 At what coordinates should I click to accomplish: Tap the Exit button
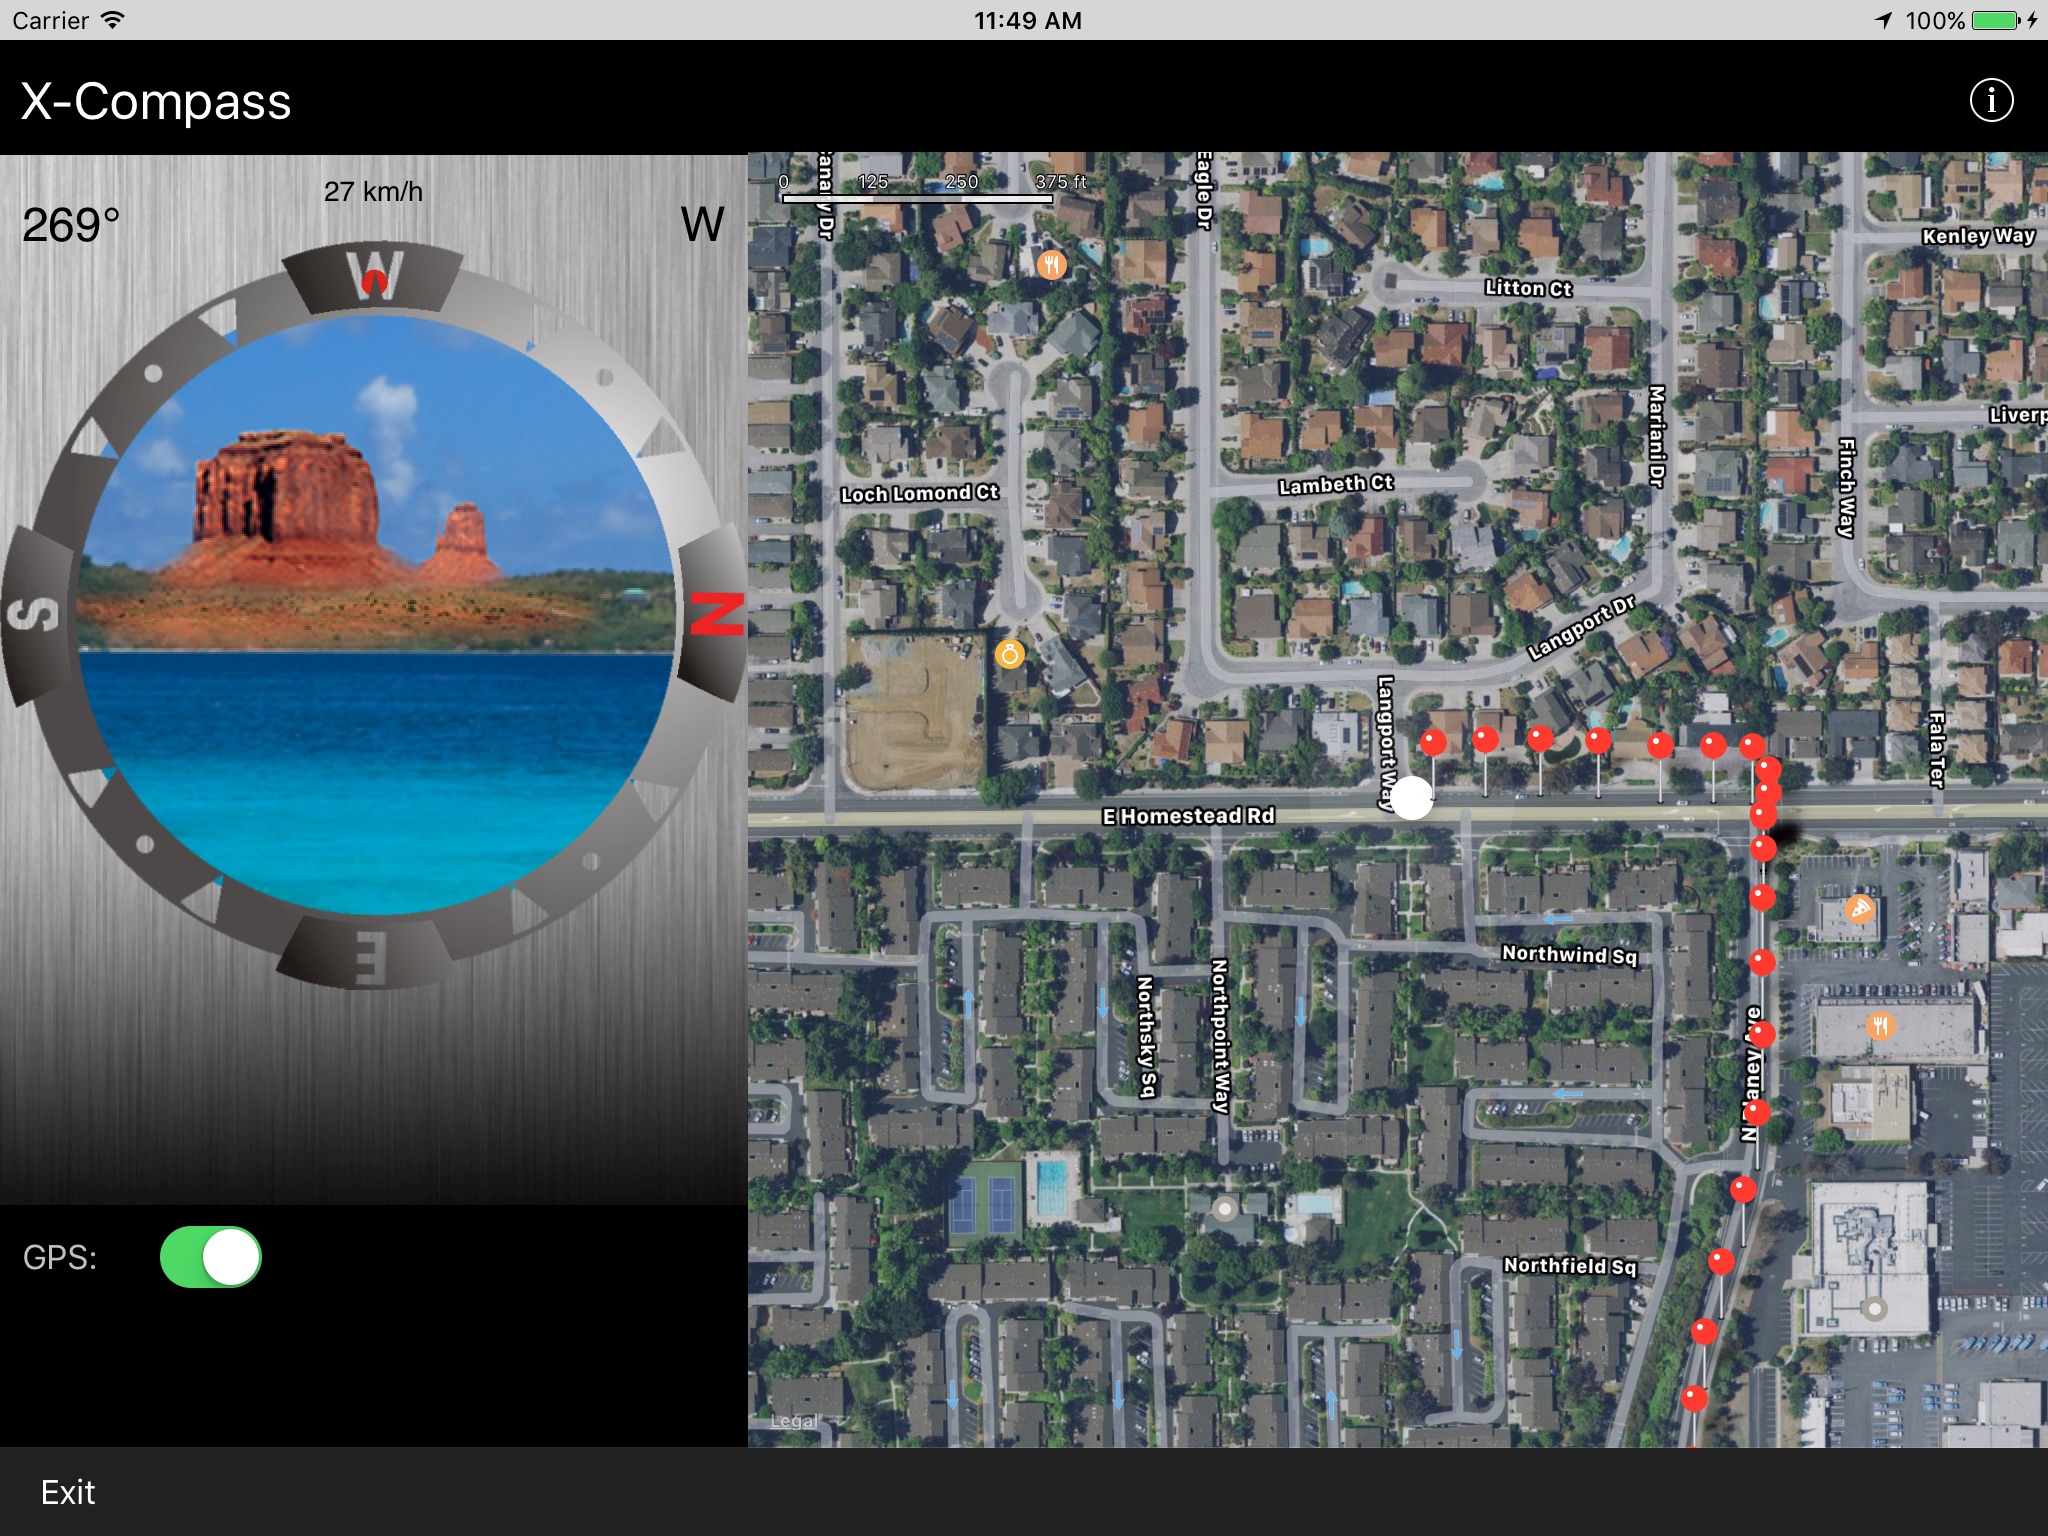tap(68, 1492)
